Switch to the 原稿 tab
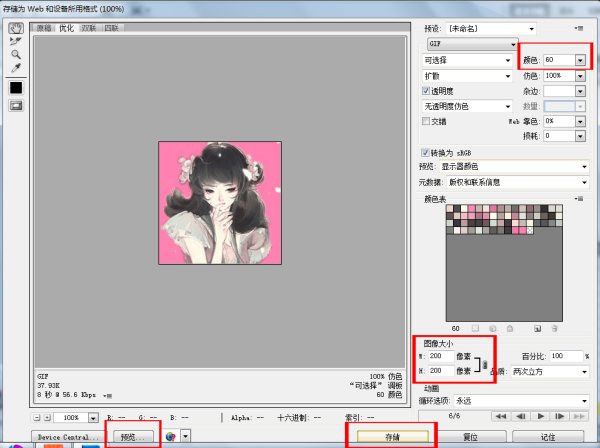 tap(44, 28)
